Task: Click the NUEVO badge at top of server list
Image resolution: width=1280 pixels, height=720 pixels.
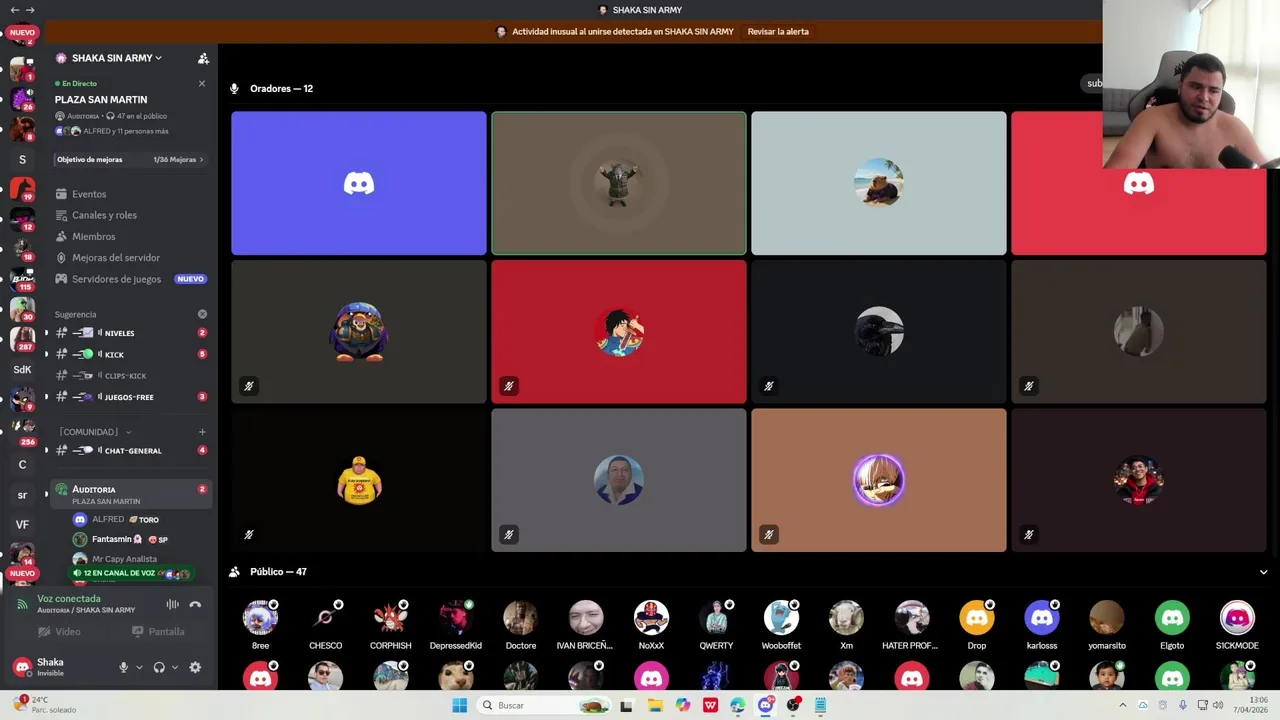Action: (22, 33)
